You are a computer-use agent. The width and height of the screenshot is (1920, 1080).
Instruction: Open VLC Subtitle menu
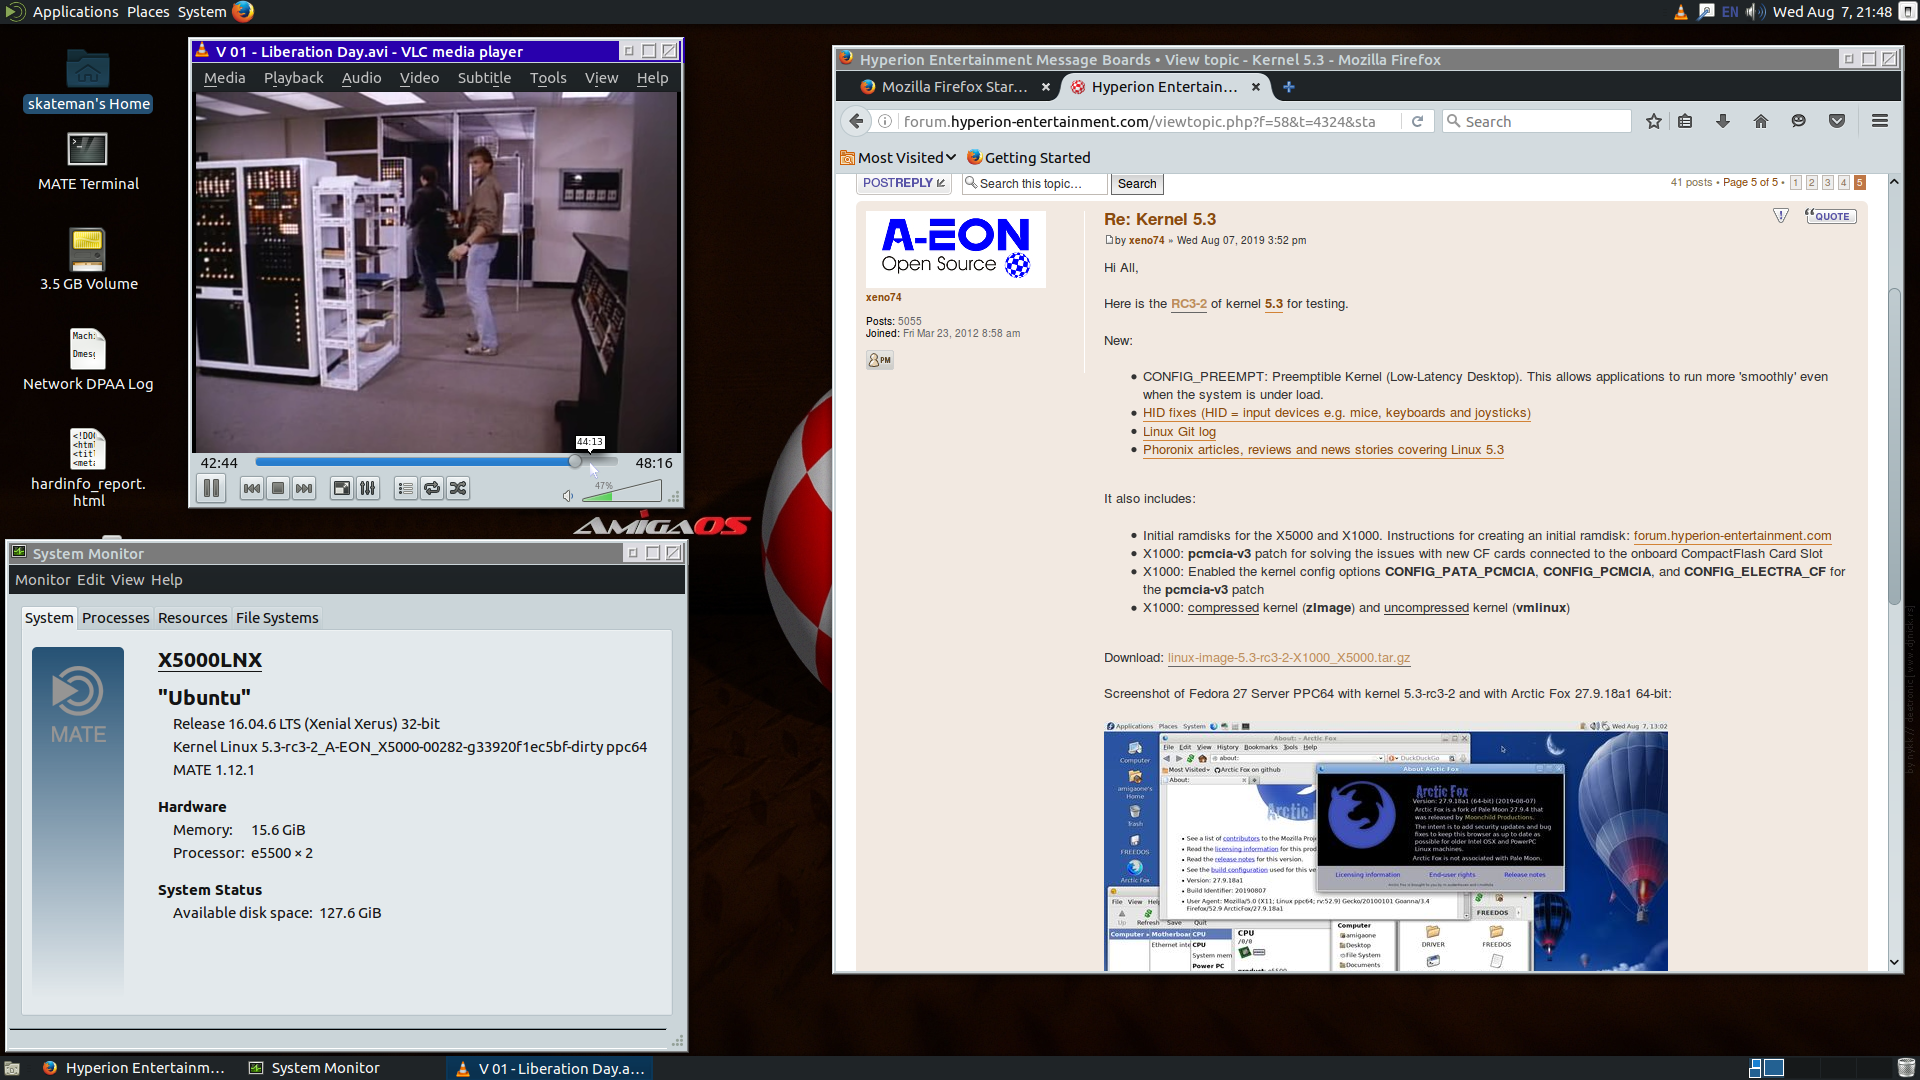coord(484,78)
